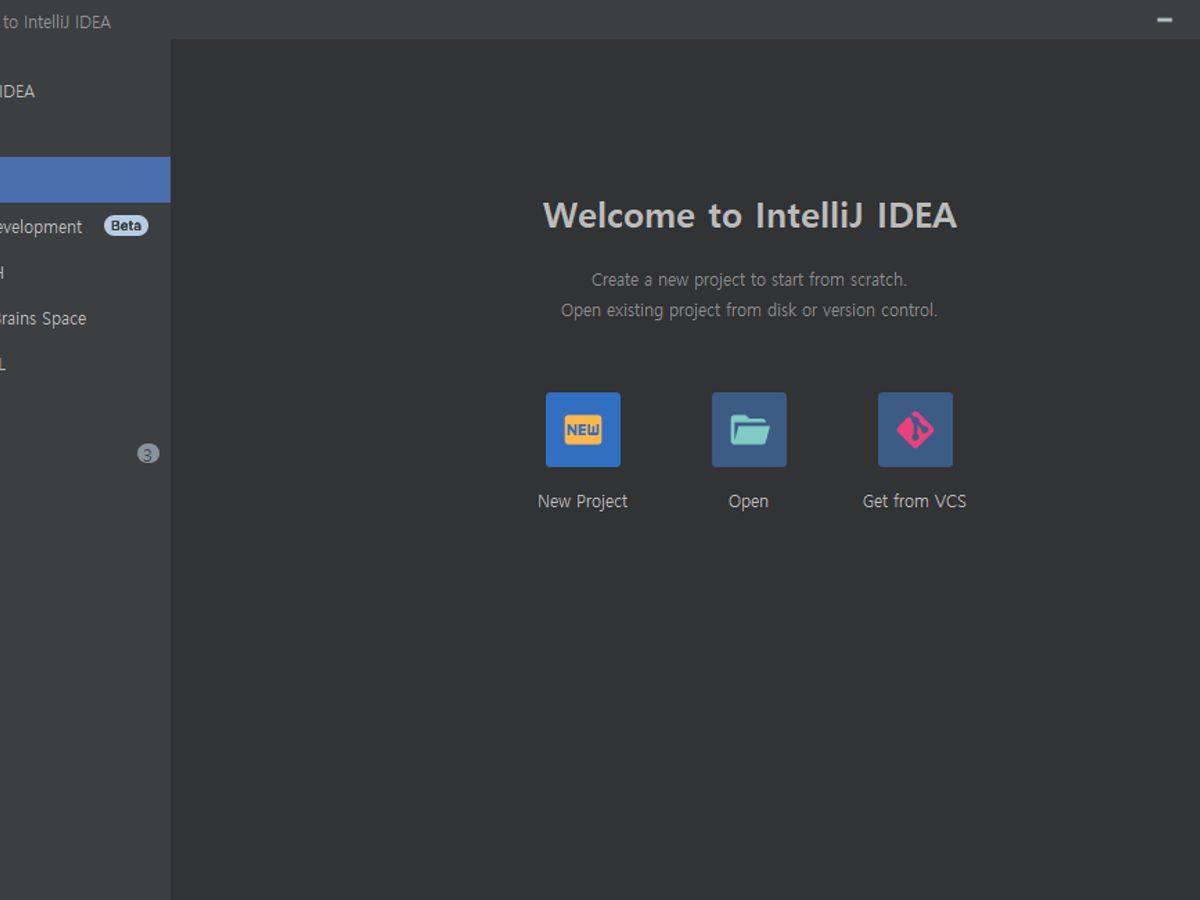Click the Get from VCS text label
1200x900 pixels.
coord(914,501)
